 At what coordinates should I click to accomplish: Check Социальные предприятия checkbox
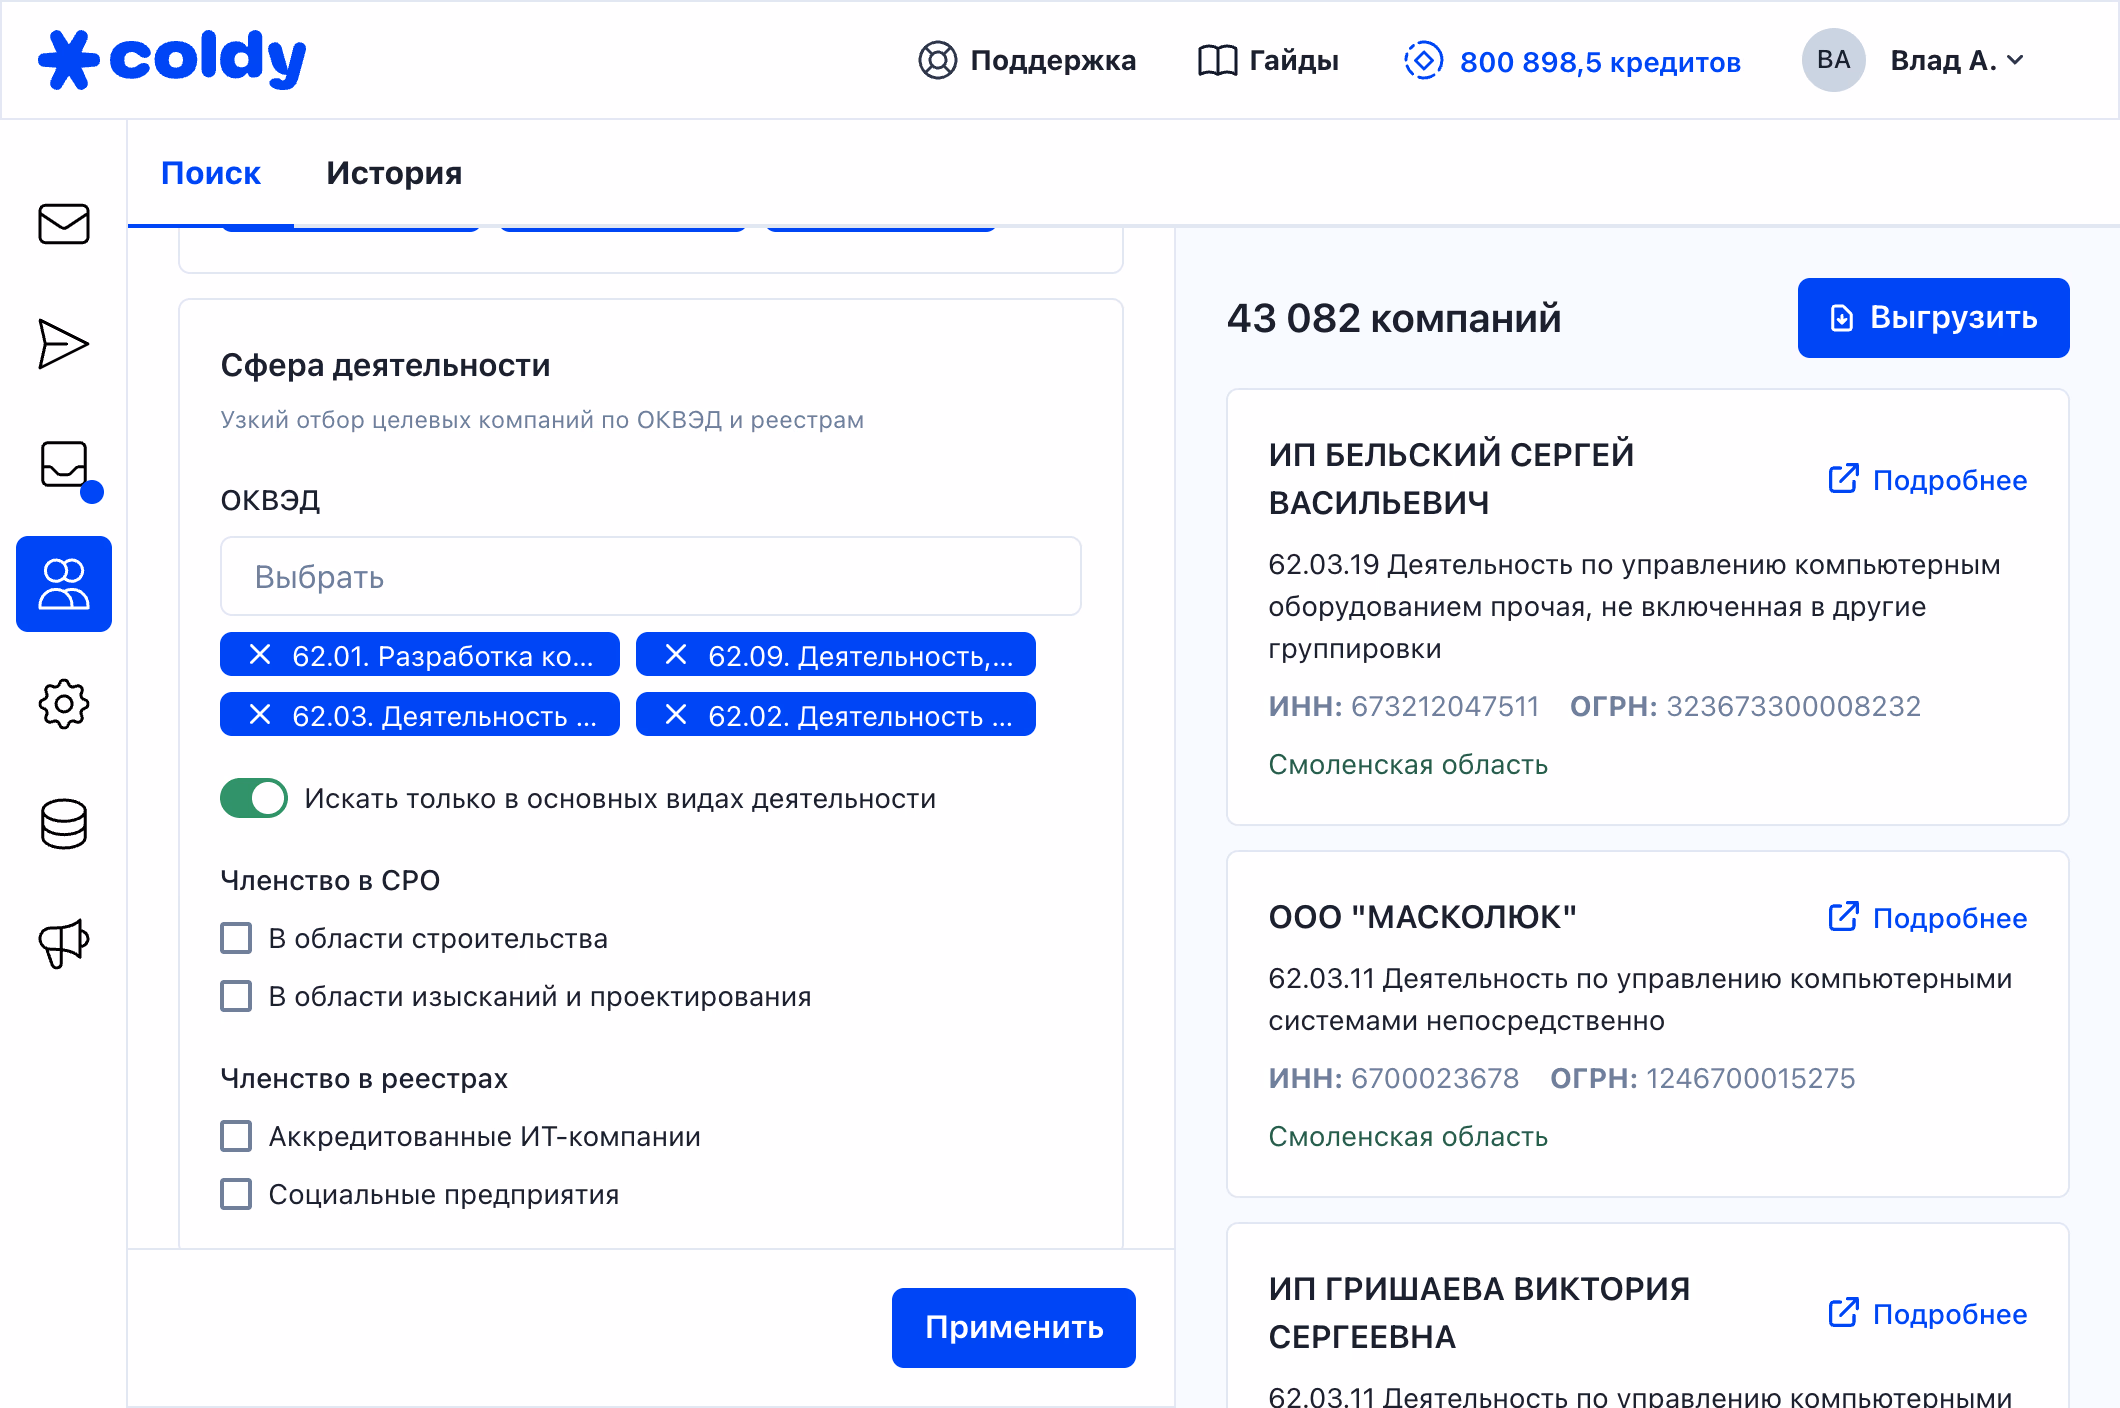237,1194
